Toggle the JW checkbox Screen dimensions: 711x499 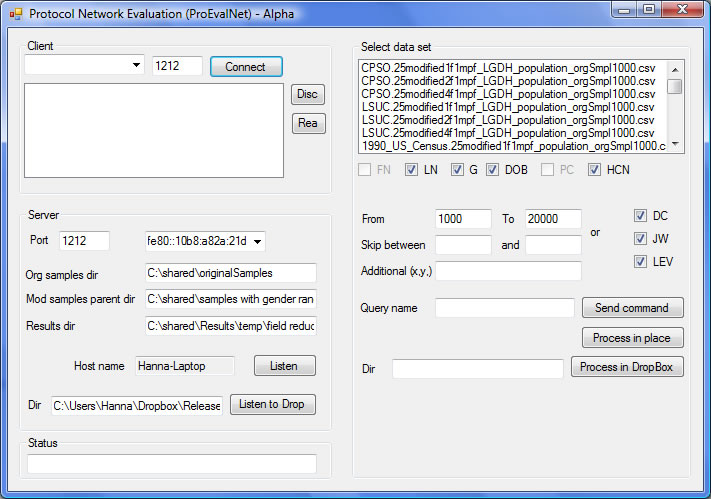(x=641, y=239)
